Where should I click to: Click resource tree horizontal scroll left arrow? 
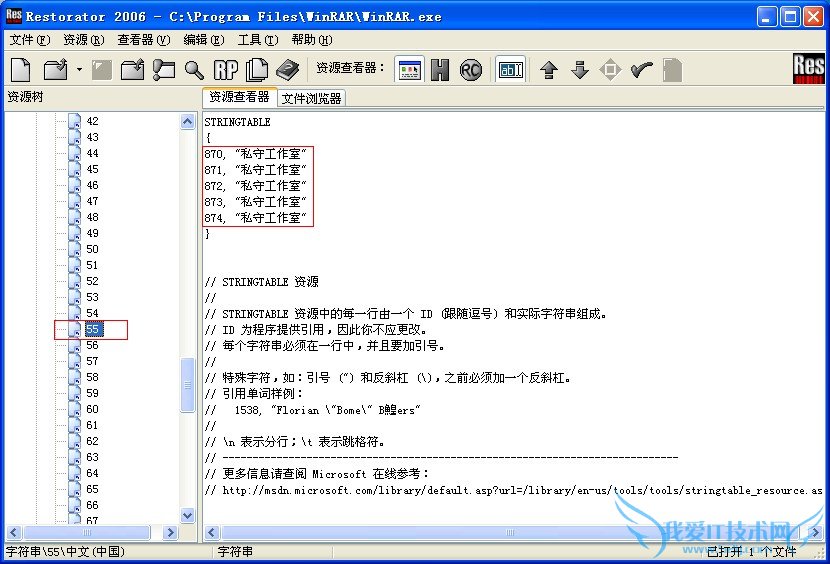(14, 533)
